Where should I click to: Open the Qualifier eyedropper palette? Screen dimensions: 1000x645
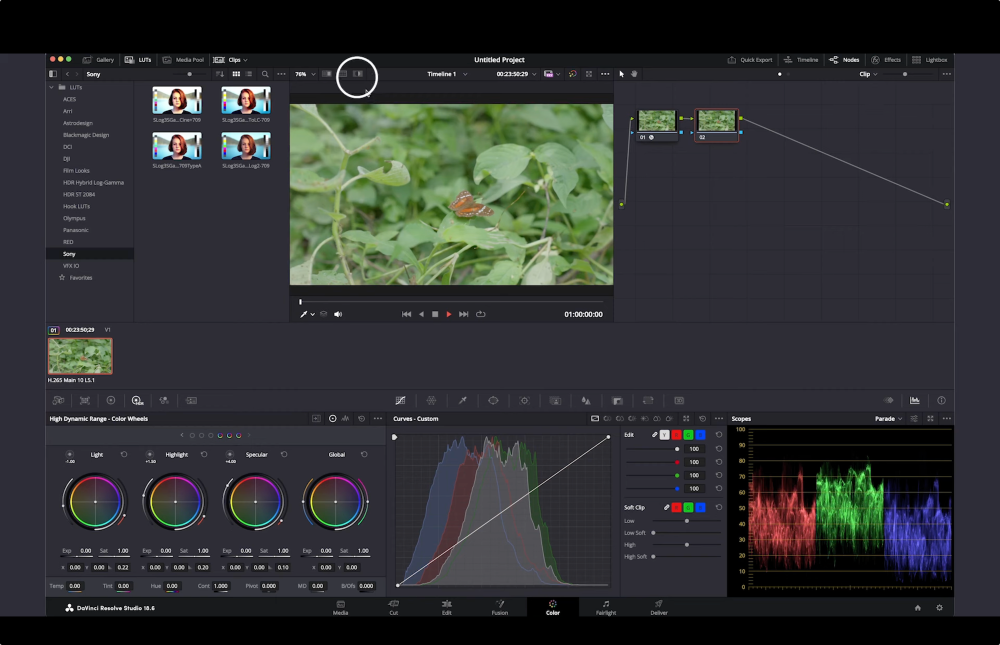[462, 401]
